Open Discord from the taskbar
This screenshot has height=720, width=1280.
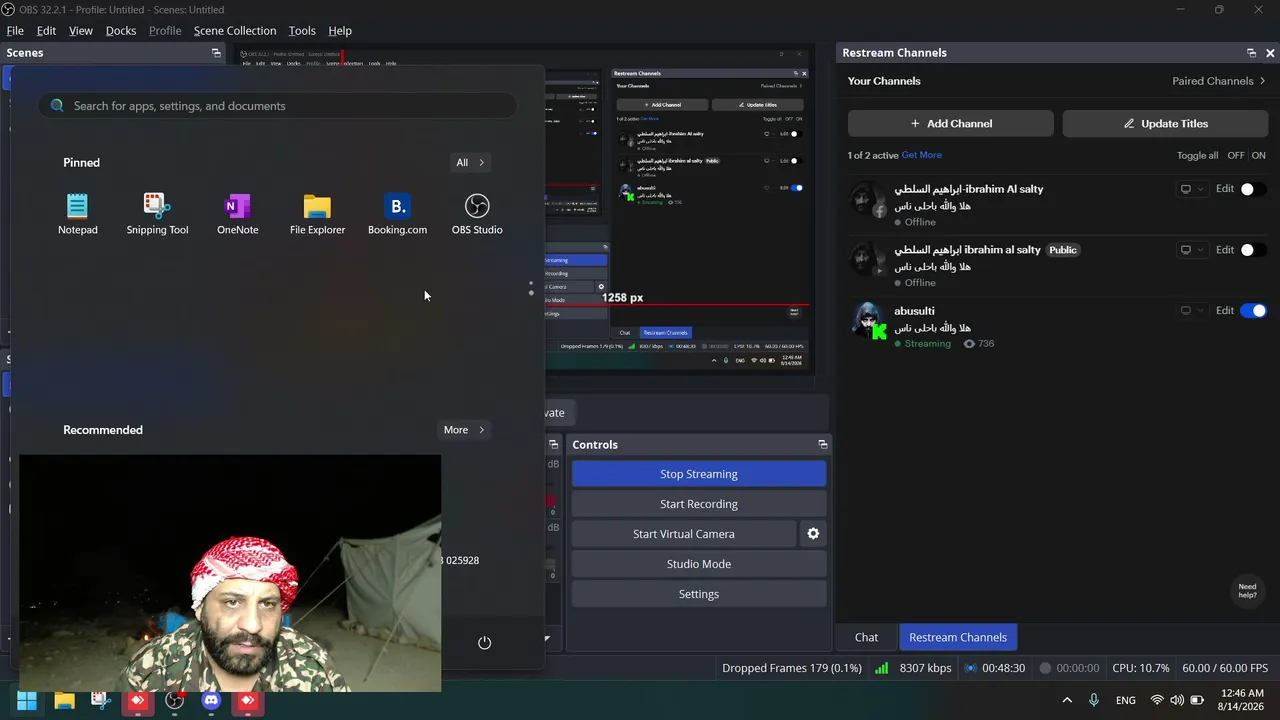211,701
